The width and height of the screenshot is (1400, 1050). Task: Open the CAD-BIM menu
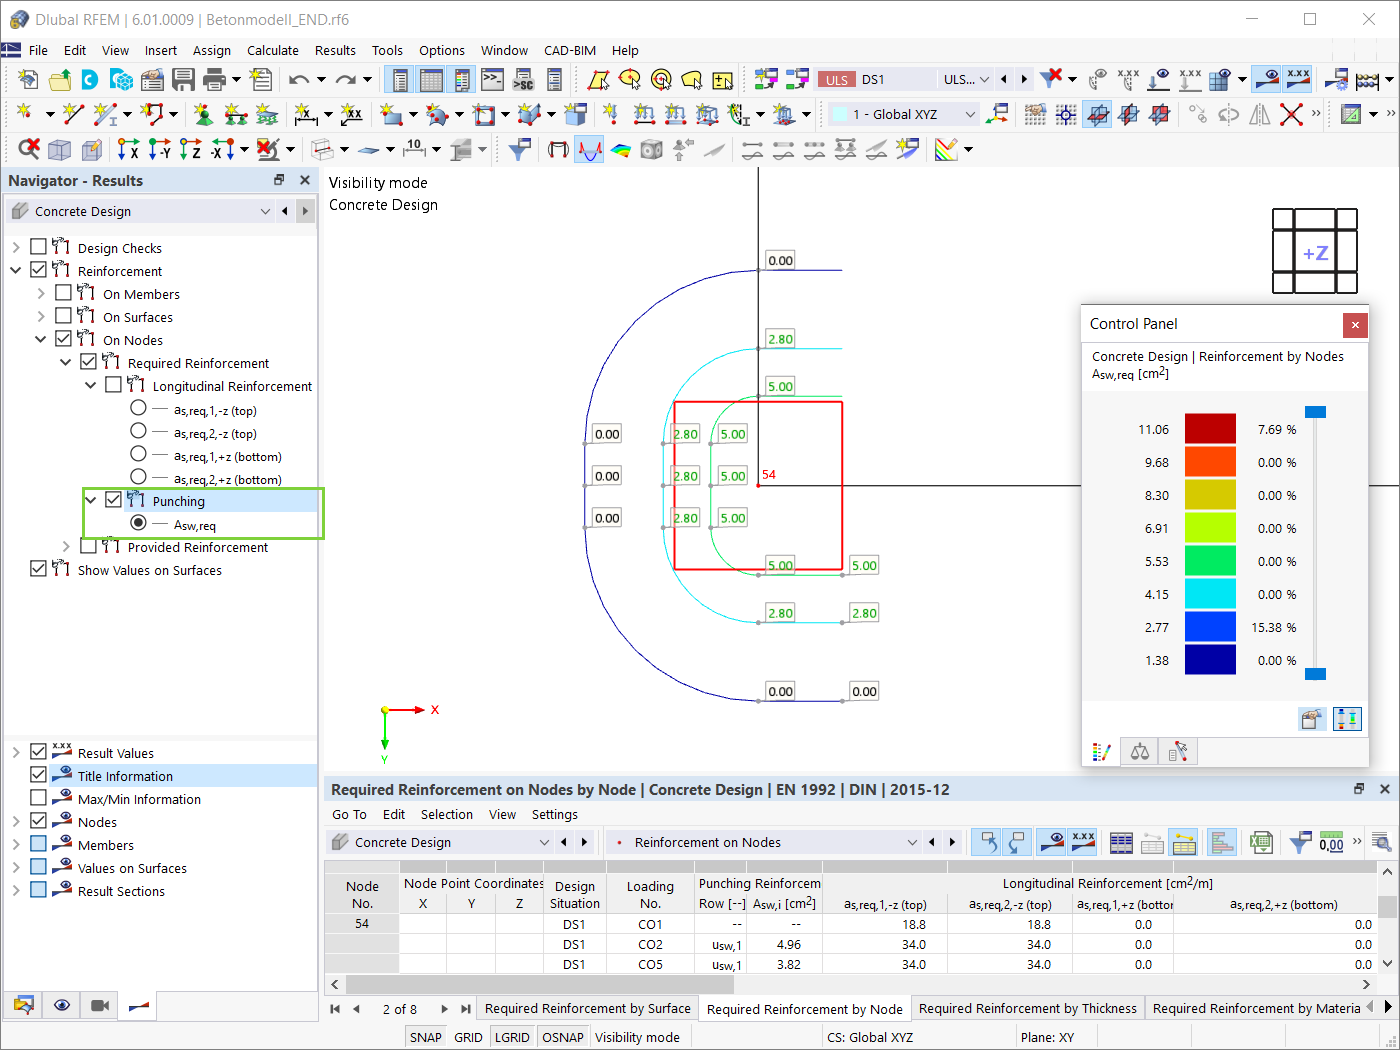click(x=570, y=50)
